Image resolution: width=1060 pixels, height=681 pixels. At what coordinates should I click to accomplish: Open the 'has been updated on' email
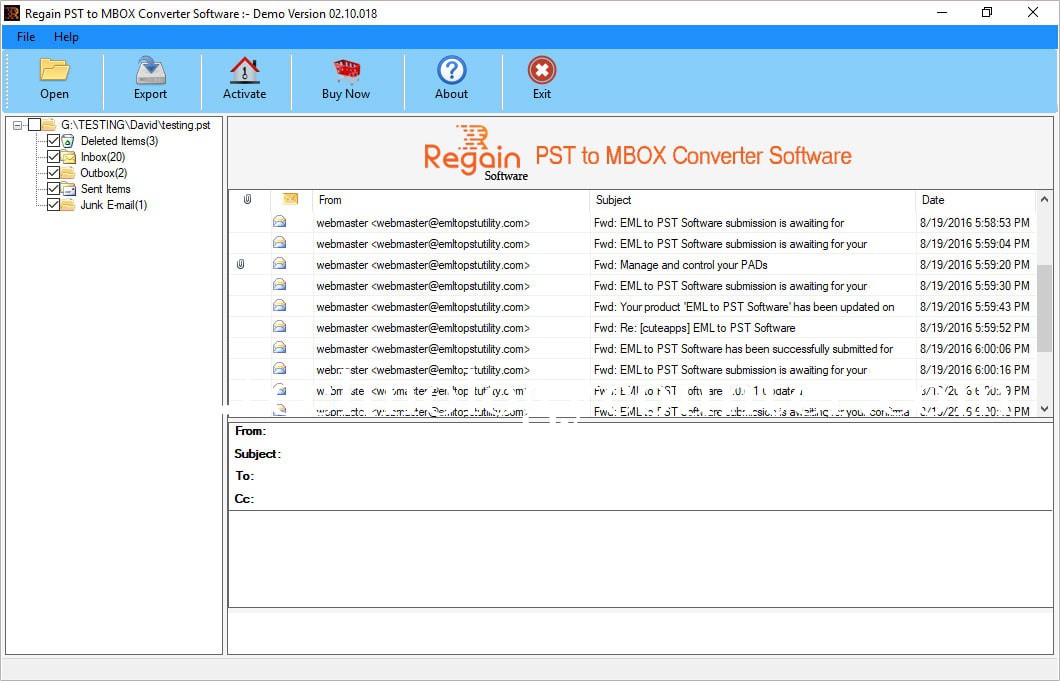(744, 306)
